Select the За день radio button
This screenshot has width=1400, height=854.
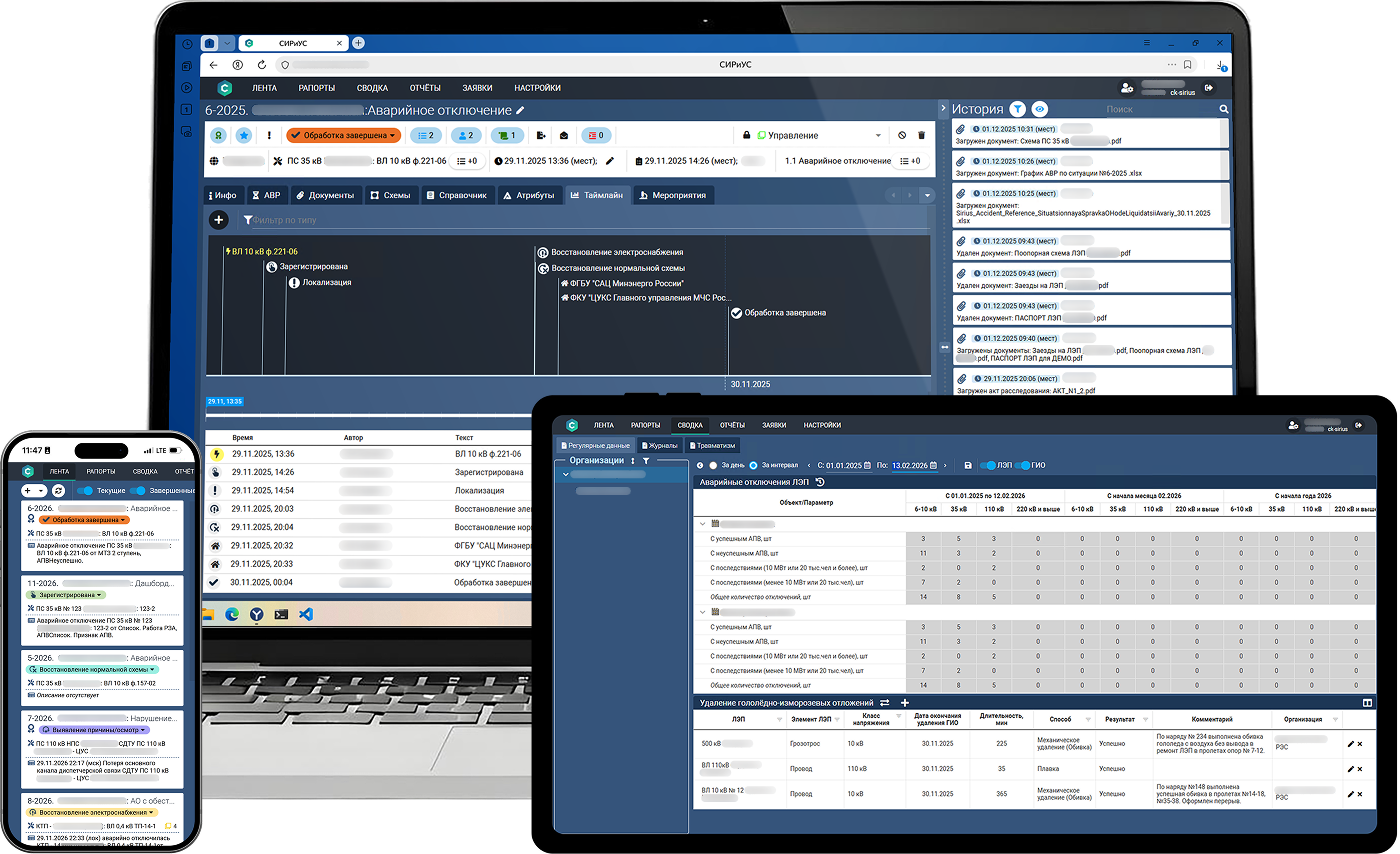713,465
